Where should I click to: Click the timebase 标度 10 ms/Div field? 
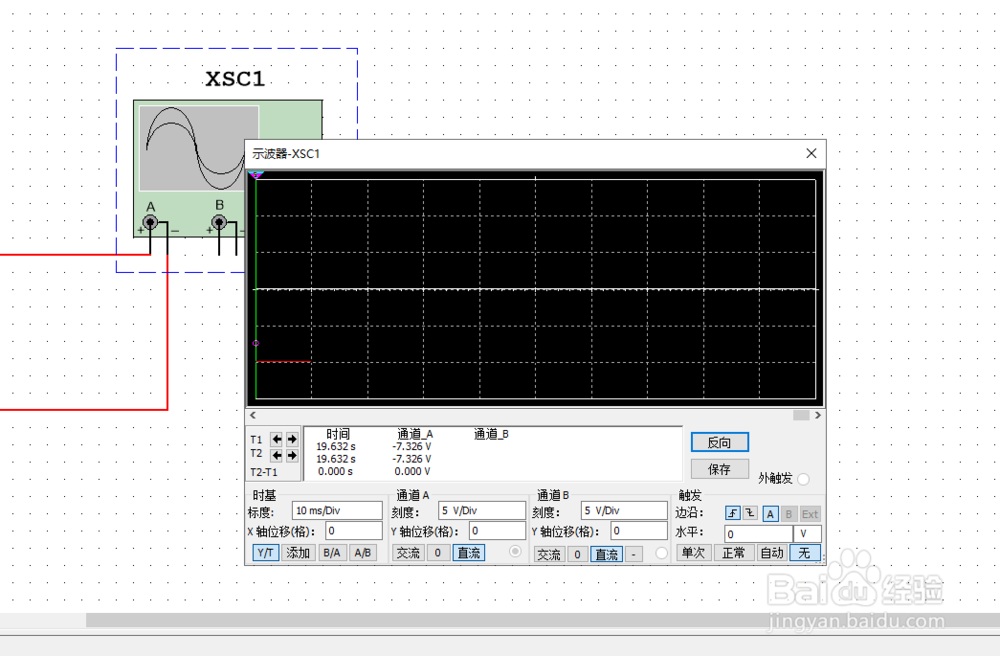coord(337,511)
